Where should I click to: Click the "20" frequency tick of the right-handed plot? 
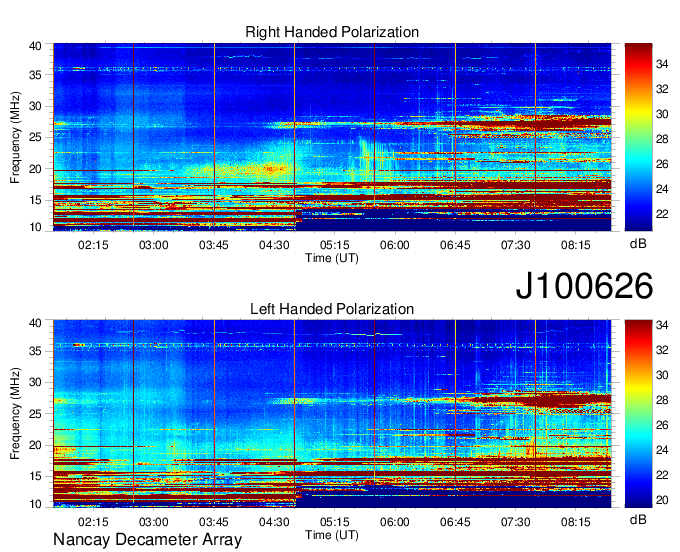[x=35, y=169]
